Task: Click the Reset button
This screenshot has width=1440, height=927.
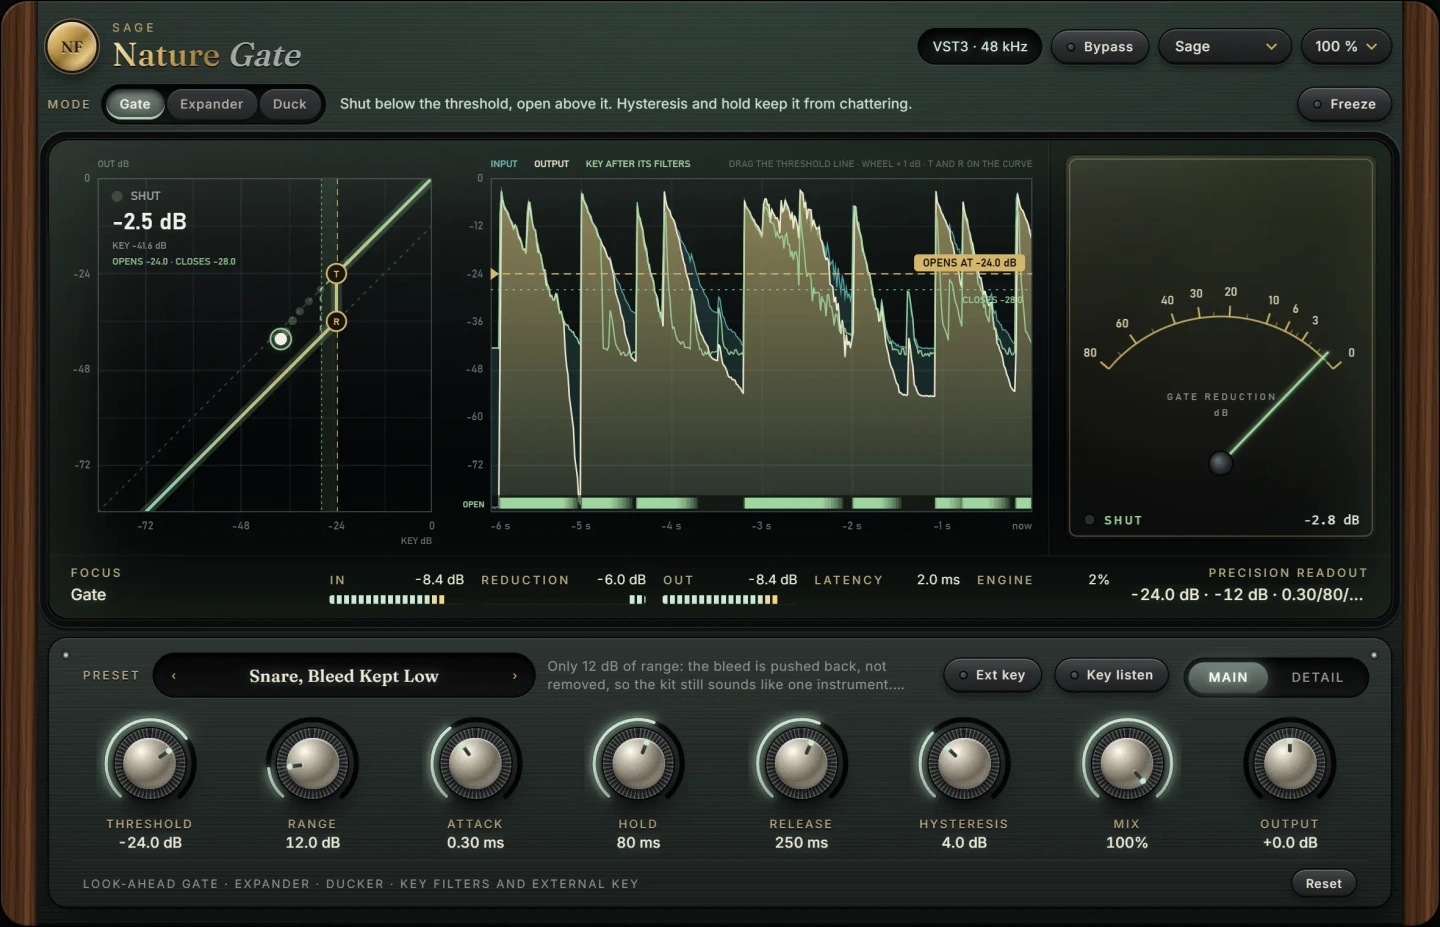Action: [1323, 883]
